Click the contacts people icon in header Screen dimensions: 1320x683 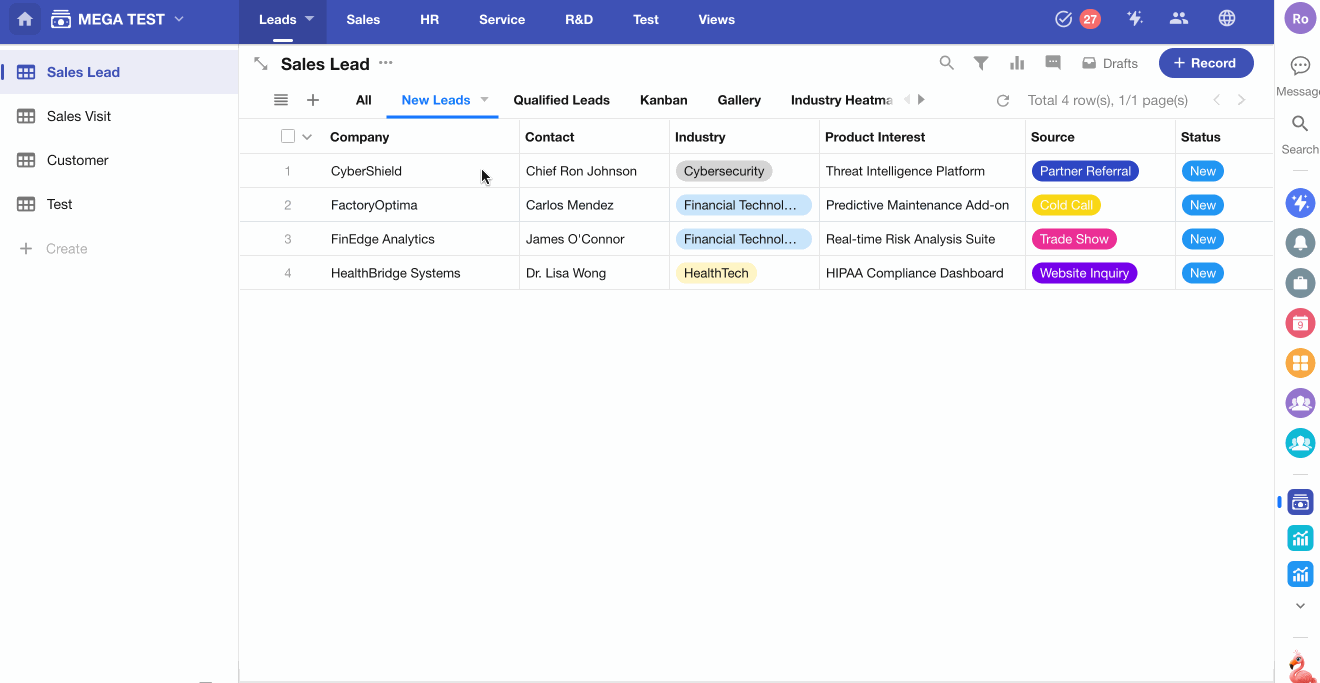pyautogui.click(x=1179, y=19)
